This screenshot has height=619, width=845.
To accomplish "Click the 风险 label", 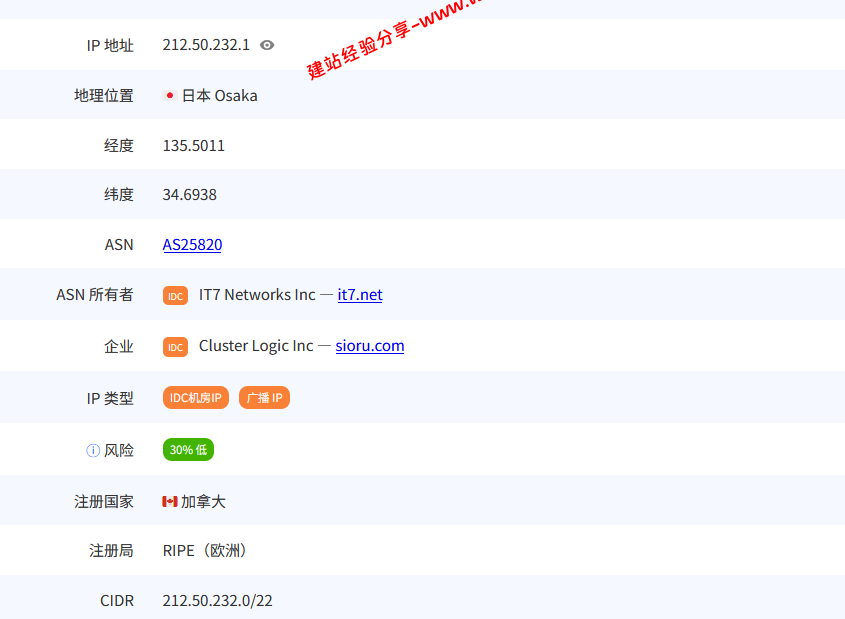I will (119, 450).
